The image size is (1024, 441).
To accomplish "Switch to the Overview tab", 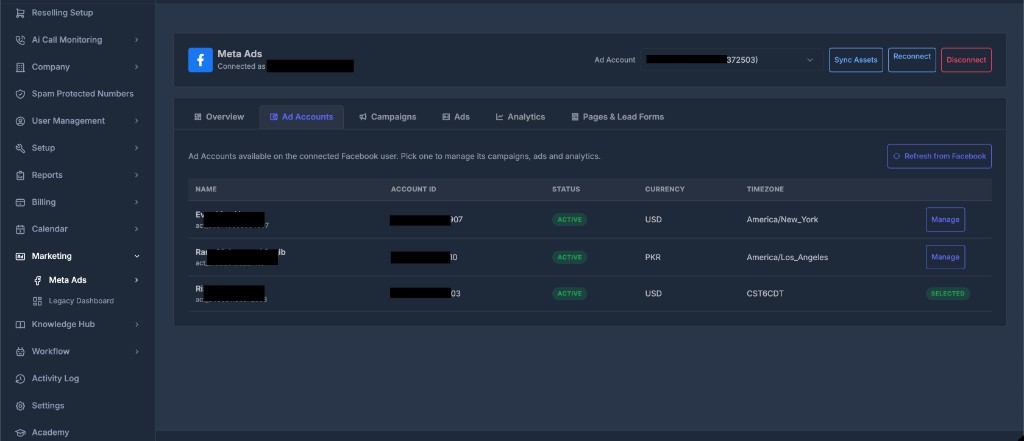I will pyautogui.click(x=219, y=117).
